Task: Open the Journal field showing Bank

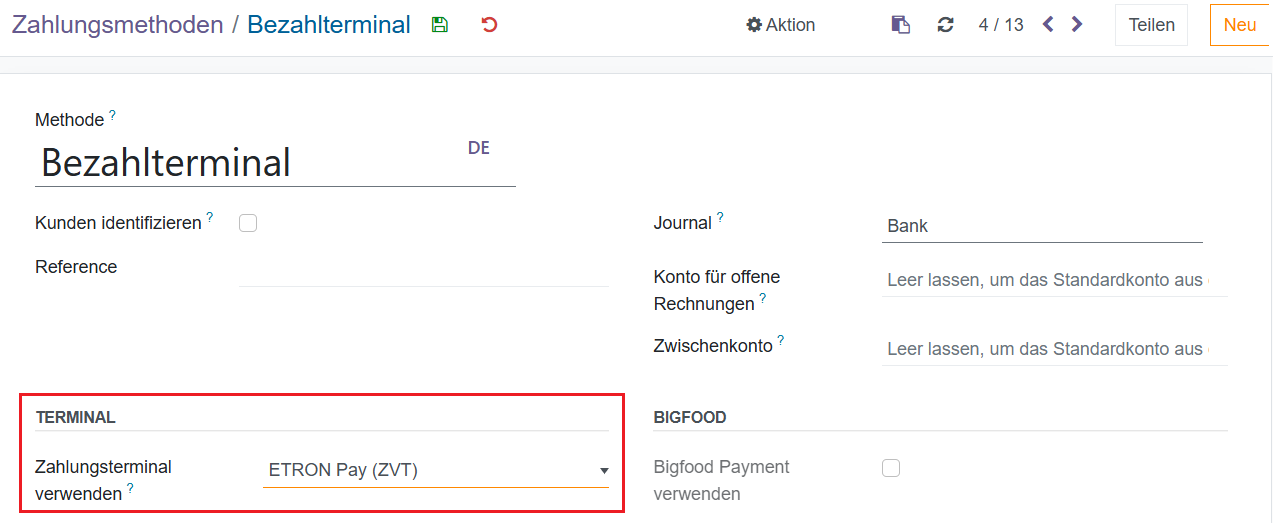Action: (x=1042, y=226)
